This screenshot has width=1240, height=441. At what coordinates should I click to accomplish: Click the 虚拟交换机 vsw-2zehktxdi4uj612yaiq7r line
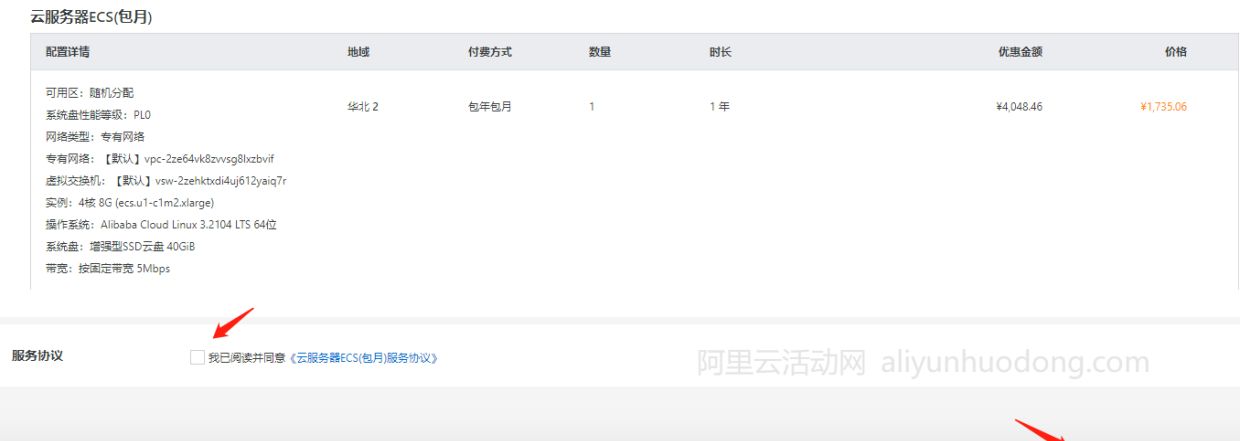tap(166, 180)
